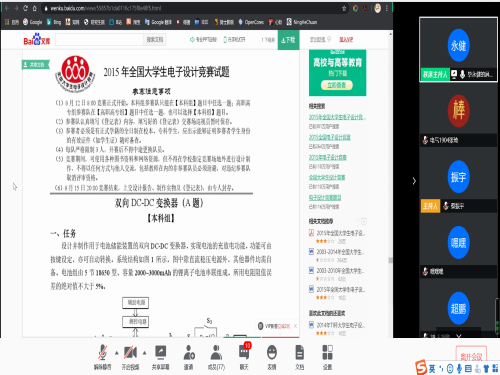Click the Sogou input method S icon
Screen dimensions: 500x375
(x=421, y=367)
